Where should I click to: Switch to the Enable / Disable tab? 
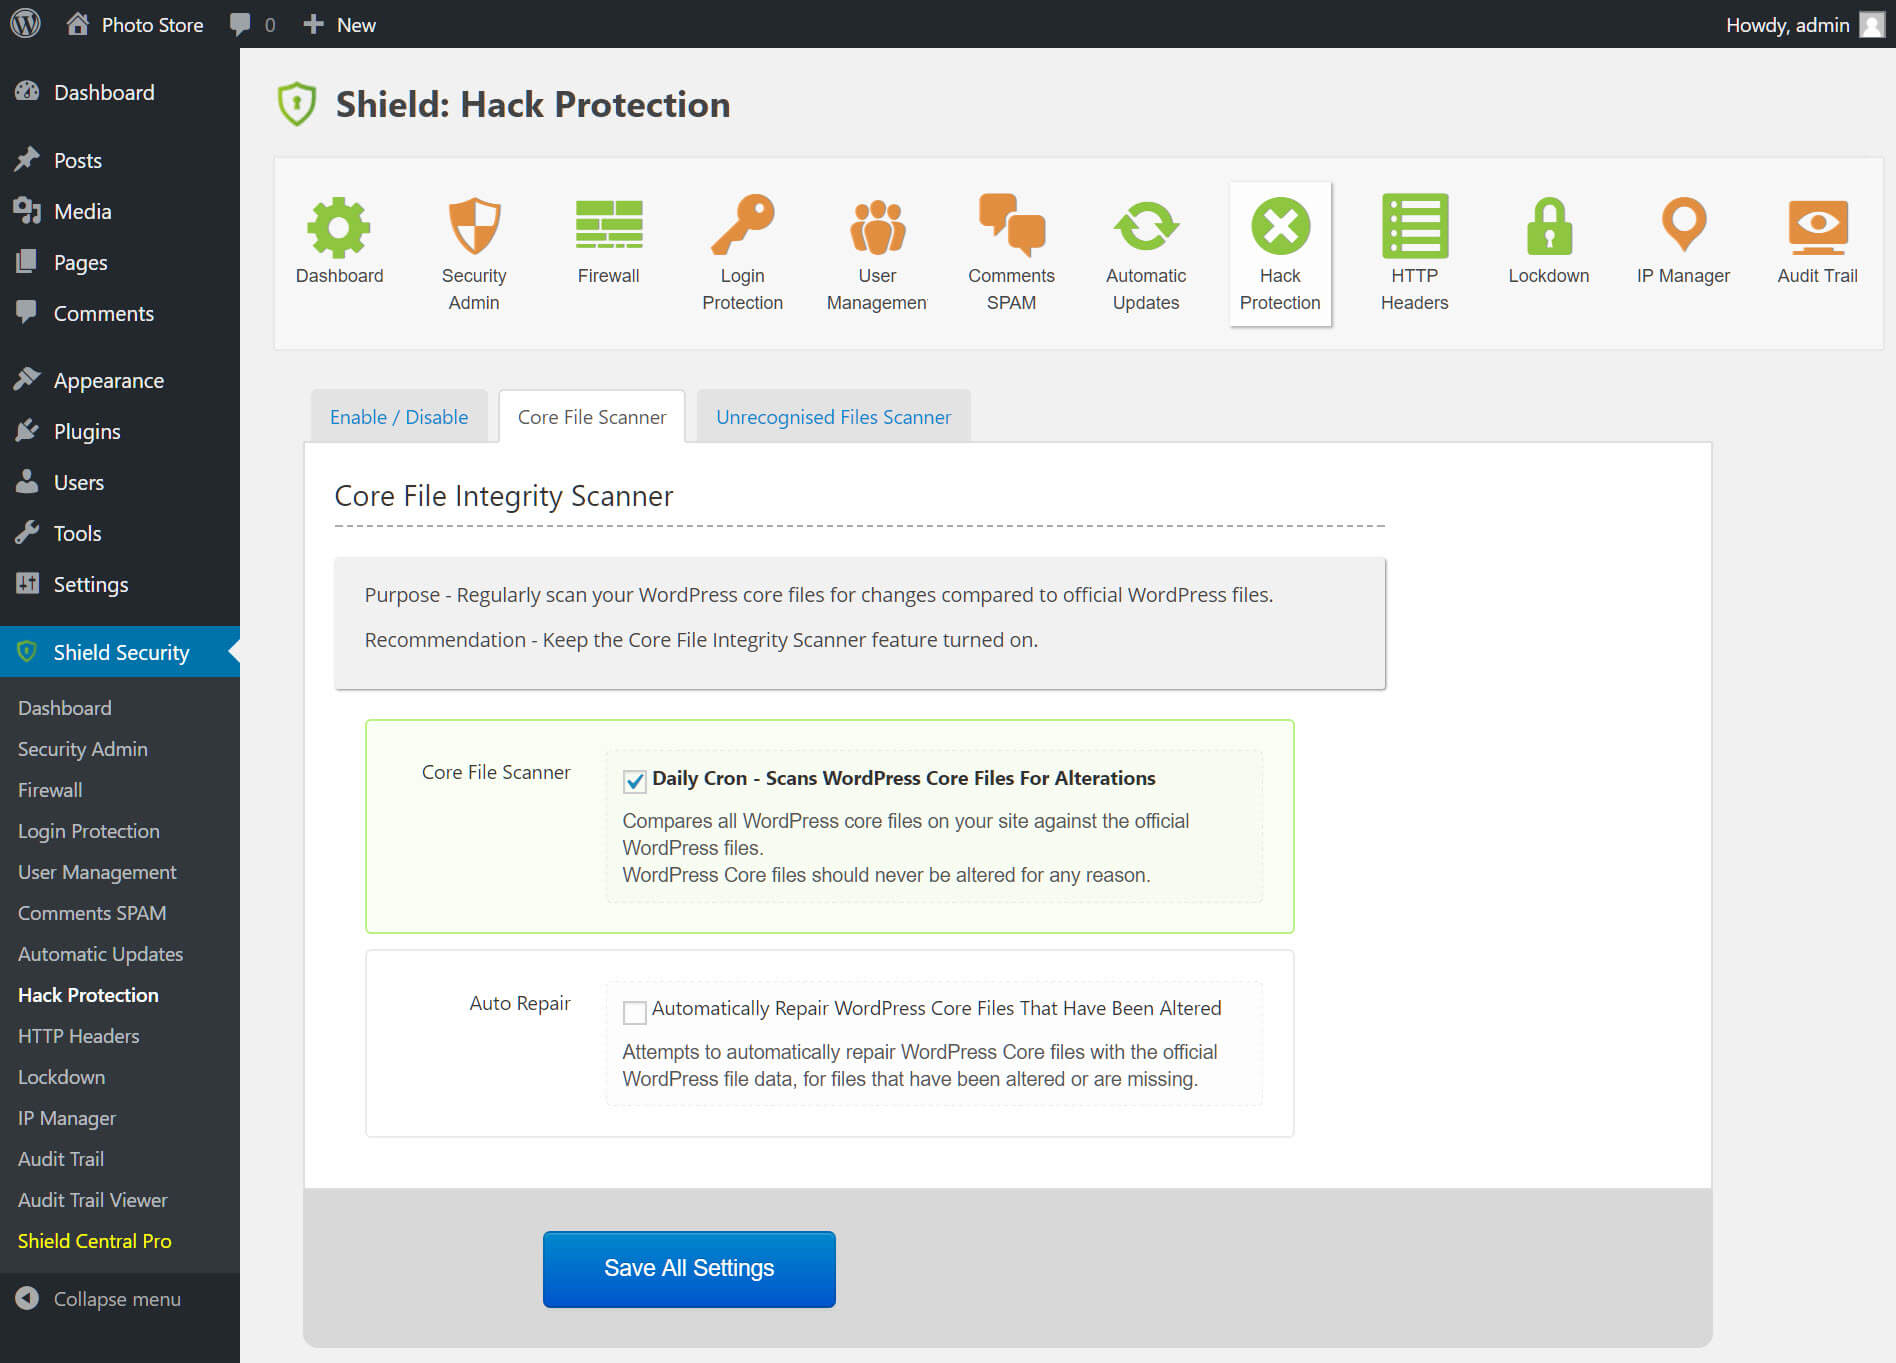pyautogui.click(x=398, y=416)
